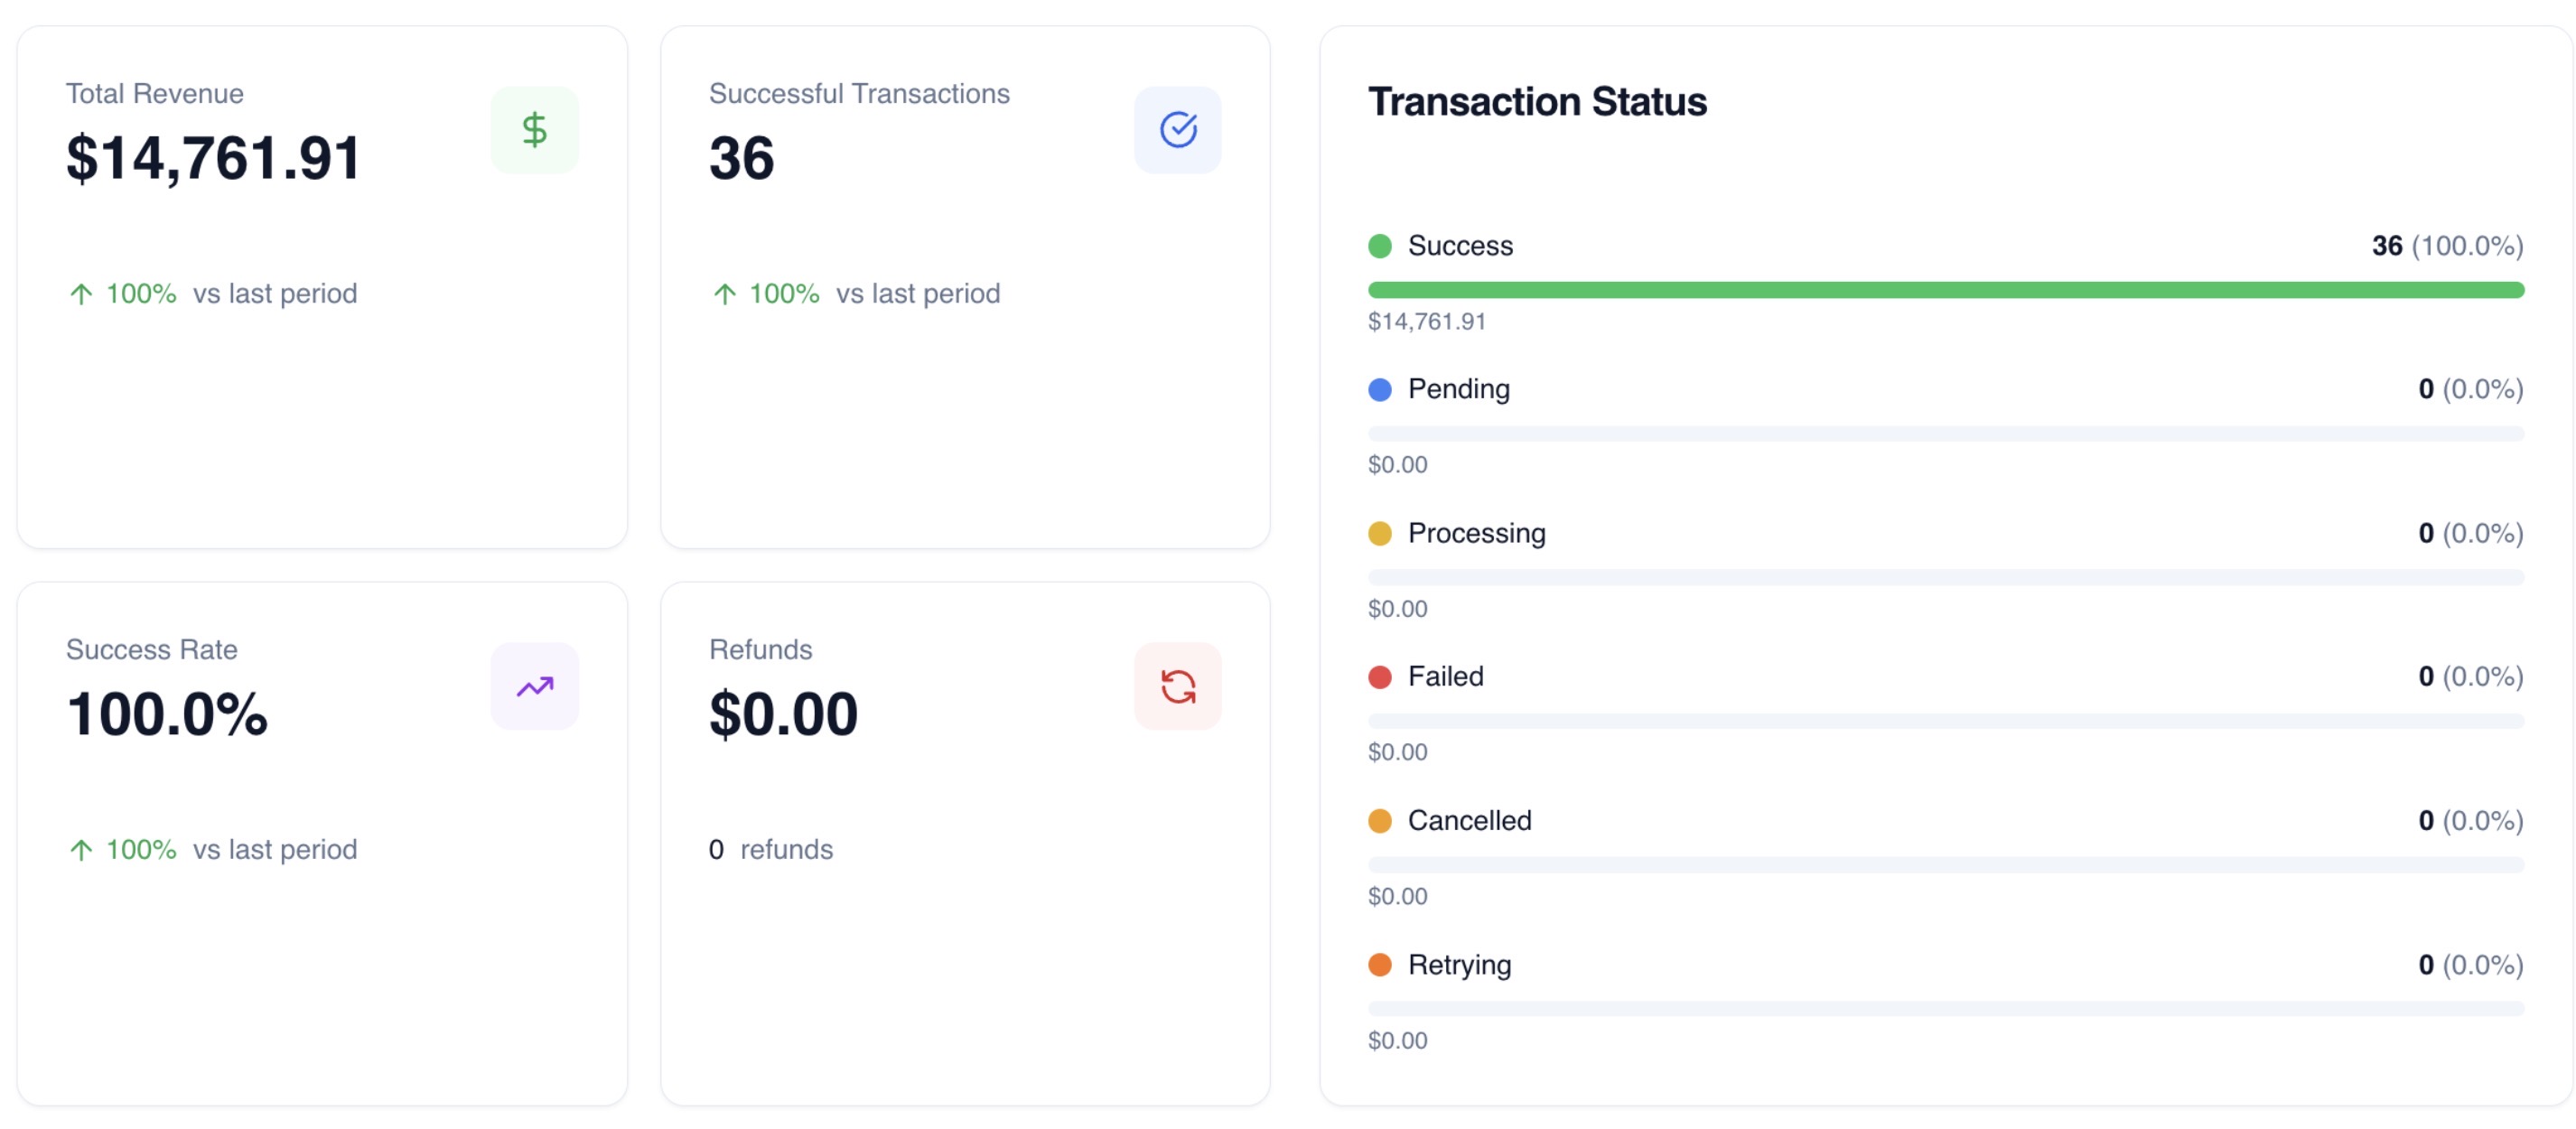This screenshot has height=1129, width=2576.
Task: Click the purple trending arrow icon
Action: [534, 686]
